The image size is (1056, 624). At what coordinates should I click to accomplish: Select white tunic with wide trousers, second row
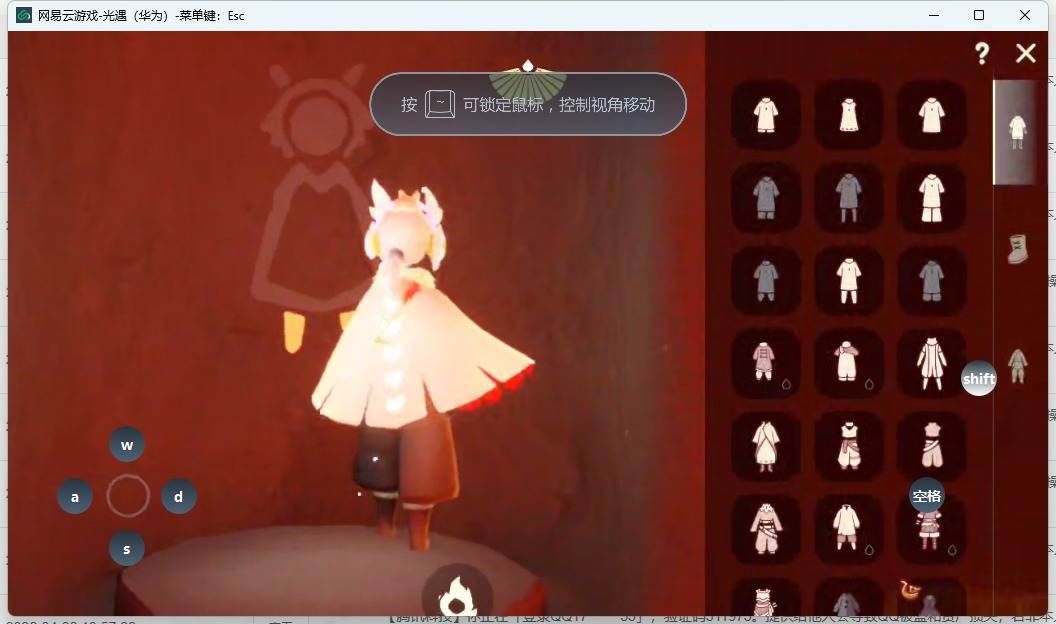pyautogui.click(x=931, y=198)
